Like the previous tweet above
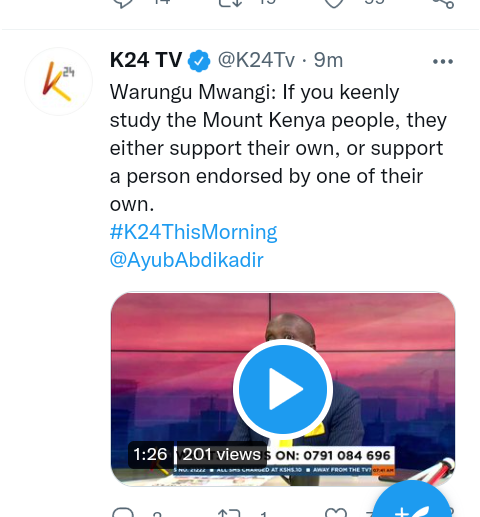The image size is (480, 517). (334, 3)
